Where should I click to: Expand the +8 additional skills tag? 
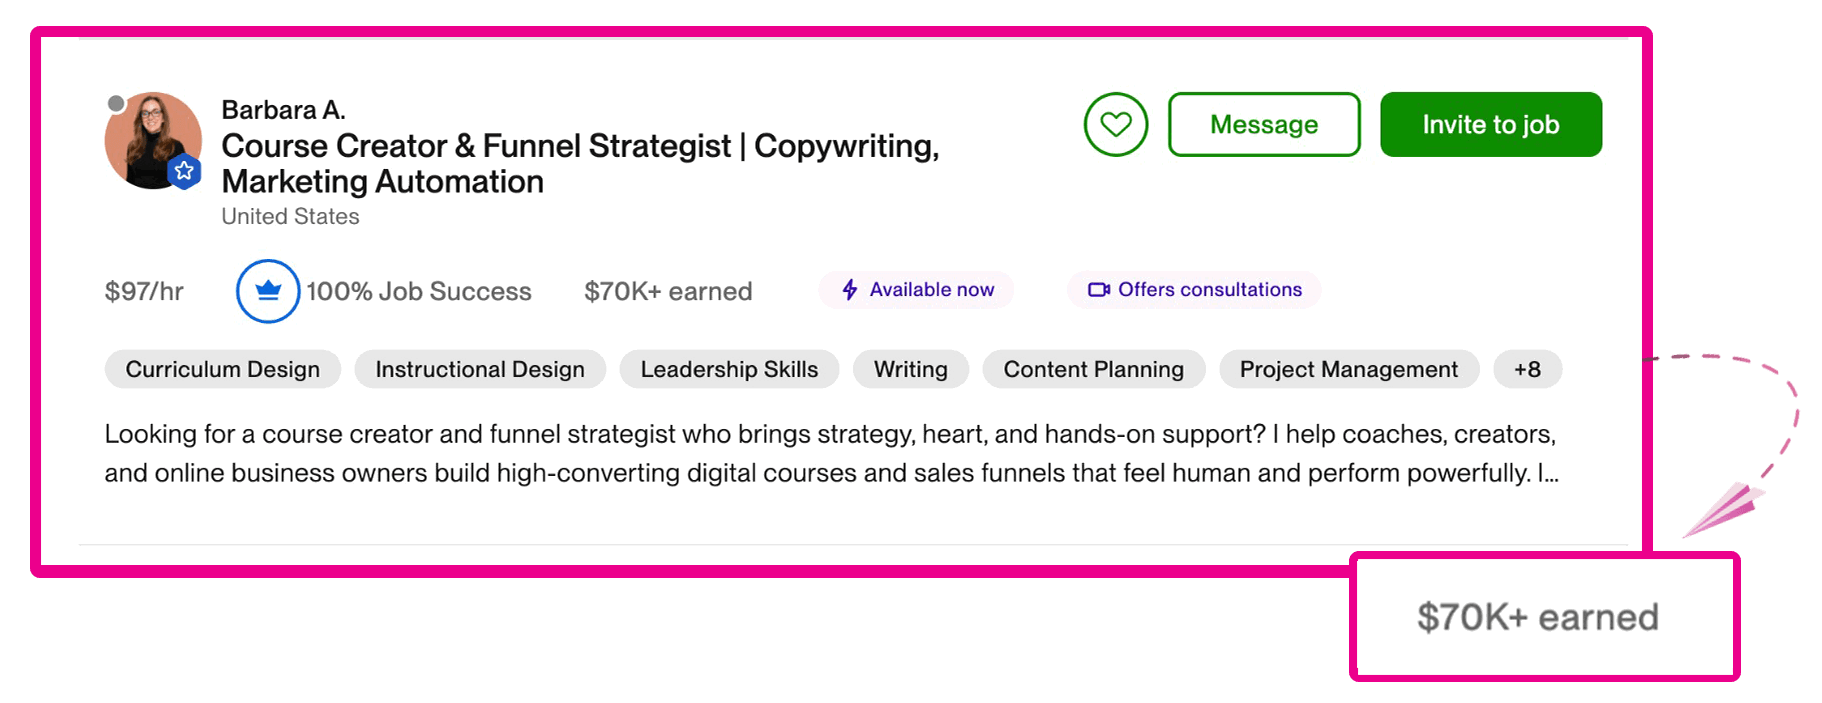coord(1527,369)
